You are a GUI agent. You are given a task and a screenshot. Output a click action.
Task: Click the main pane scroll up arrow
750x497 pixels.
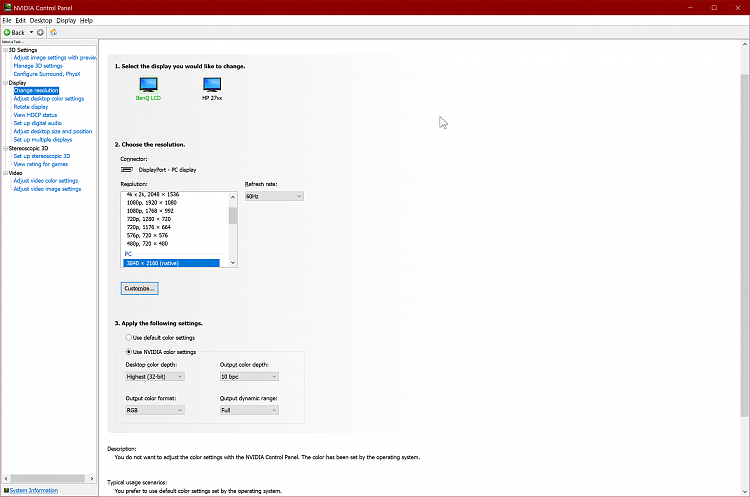(745, 44)
